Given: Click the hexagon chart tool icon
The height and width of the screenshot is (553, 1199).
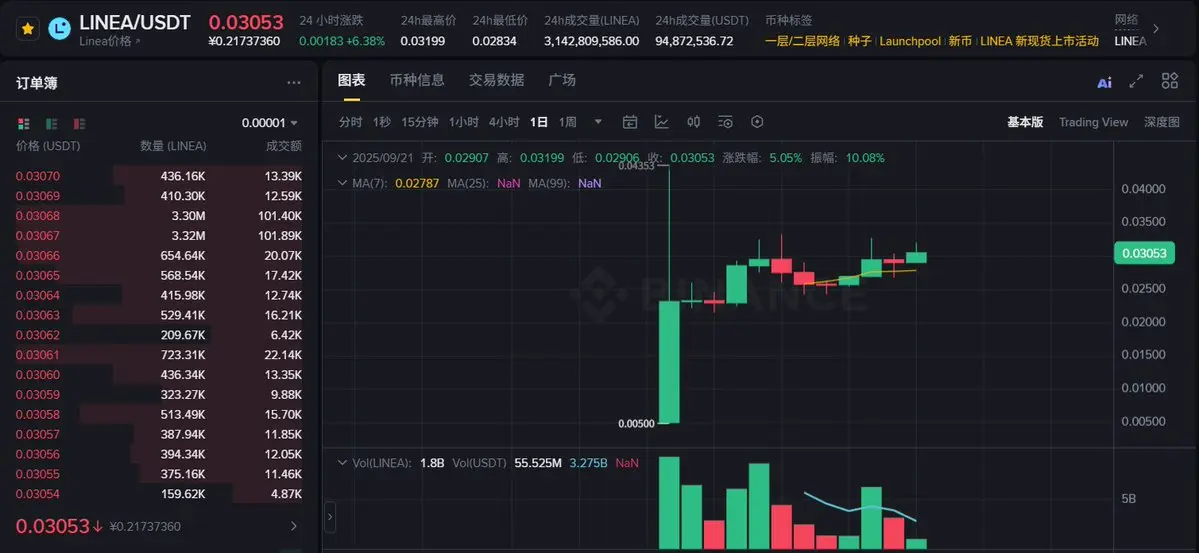Looking at the screenshot, I should click(x=757, y=122).
